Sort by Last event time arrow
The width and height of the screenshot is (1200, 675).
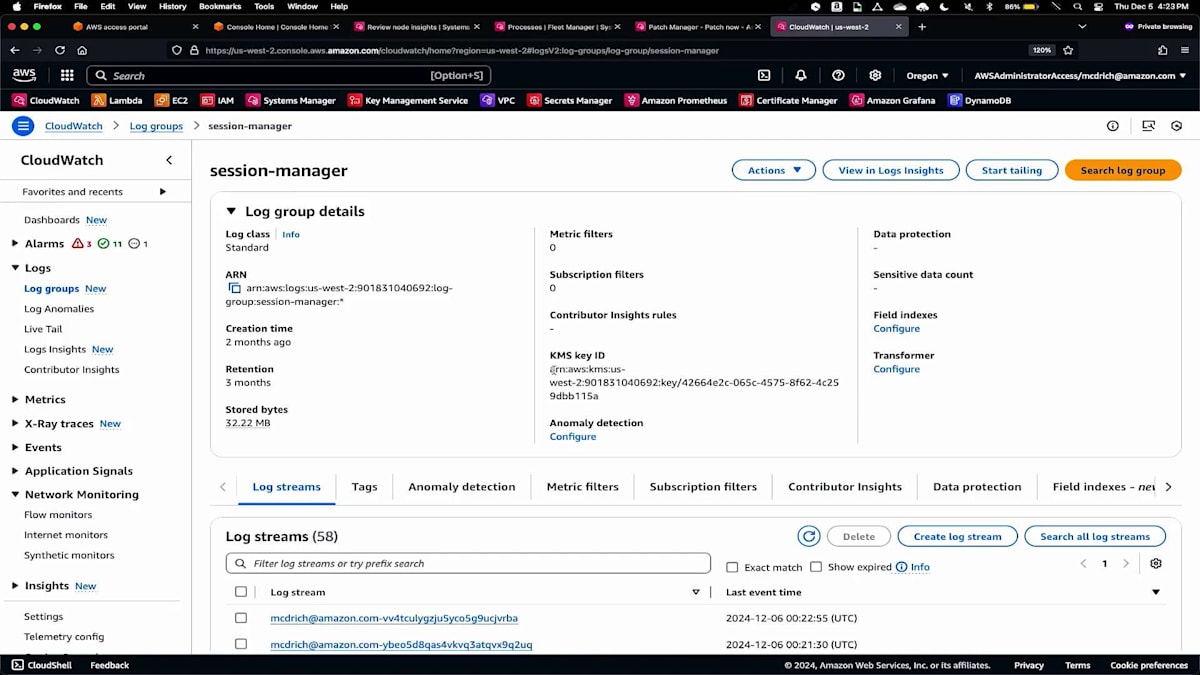click(x=1156, y=592)
